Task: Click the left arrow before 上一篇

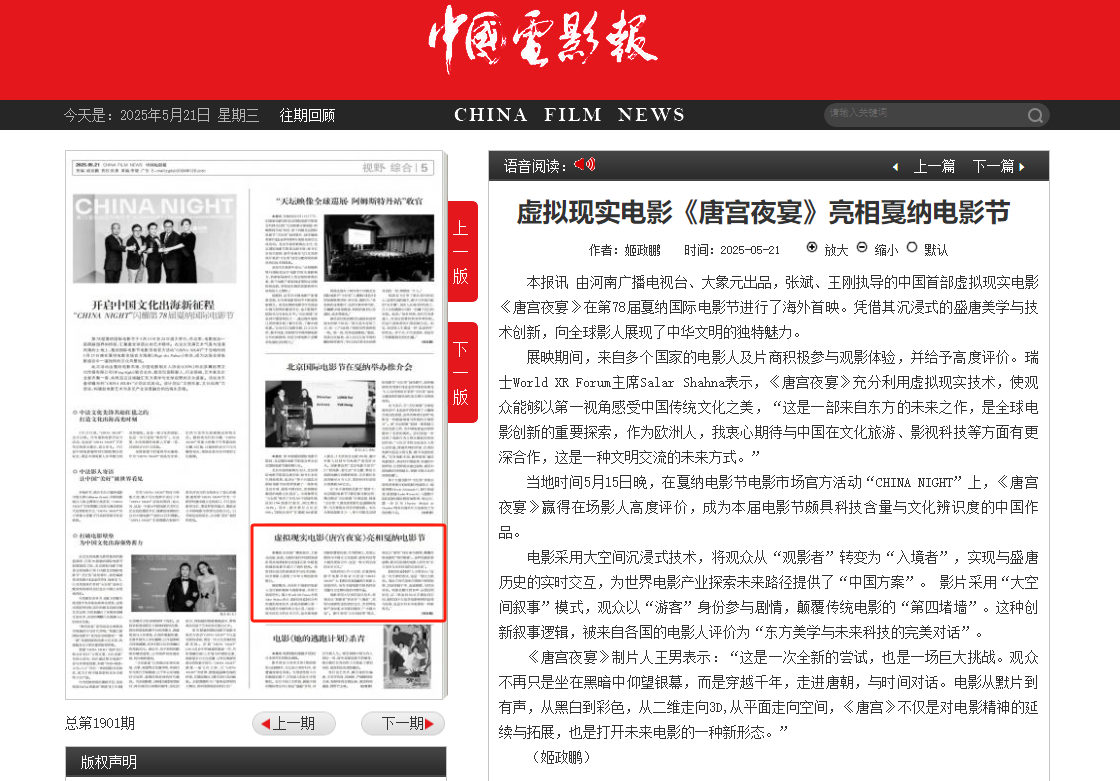Action: click(895, 166)
